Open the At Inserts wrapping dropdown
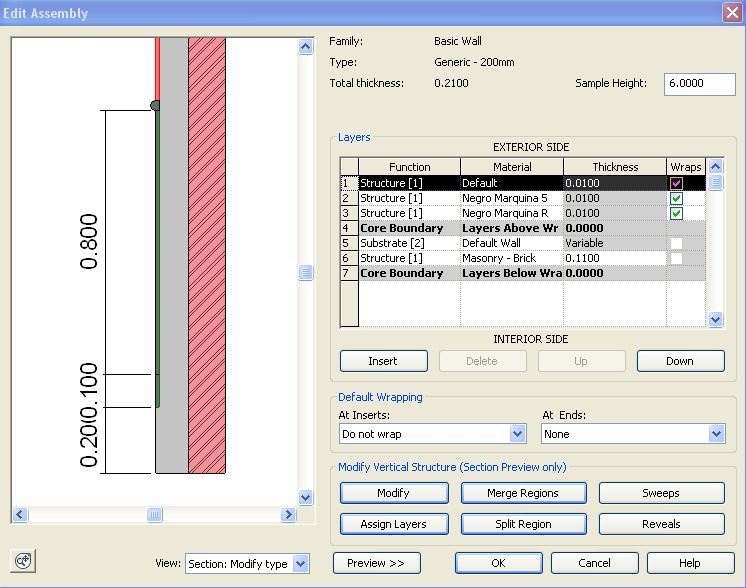Viewport: 746px width, 588px height. point(517,434)
